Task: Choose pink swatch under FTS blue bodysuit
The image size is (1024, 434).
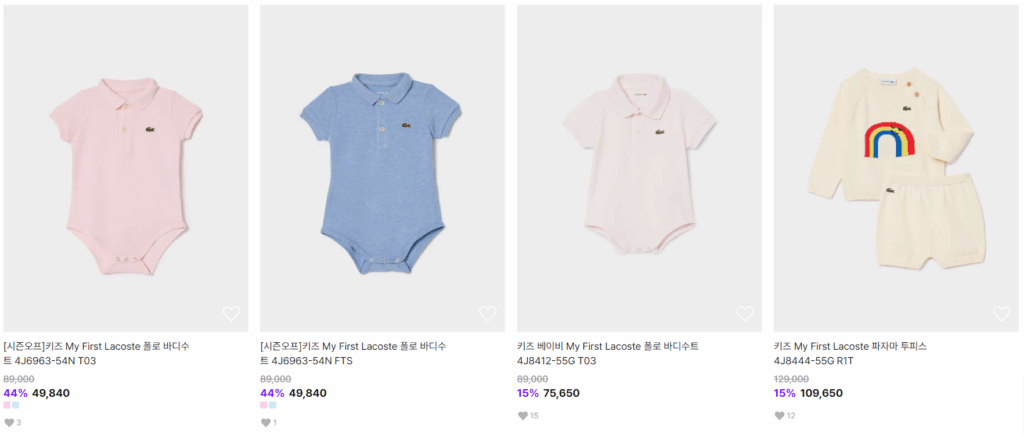Action: 264,406
